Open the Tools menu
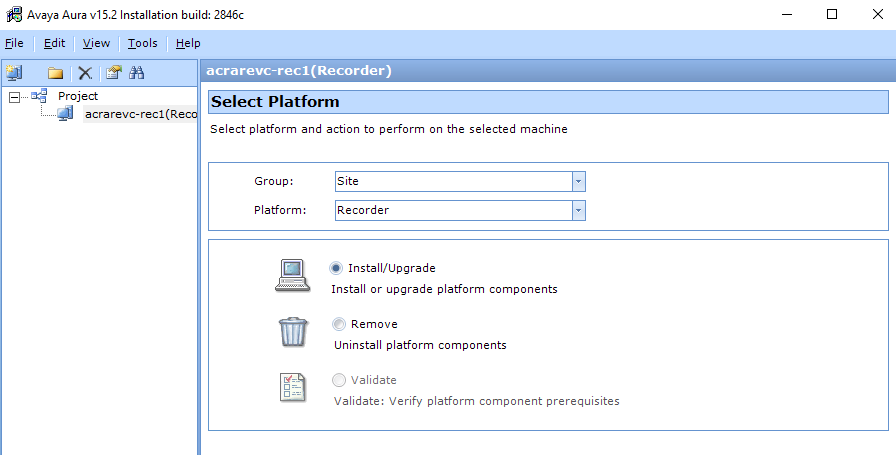 [142, 43]
